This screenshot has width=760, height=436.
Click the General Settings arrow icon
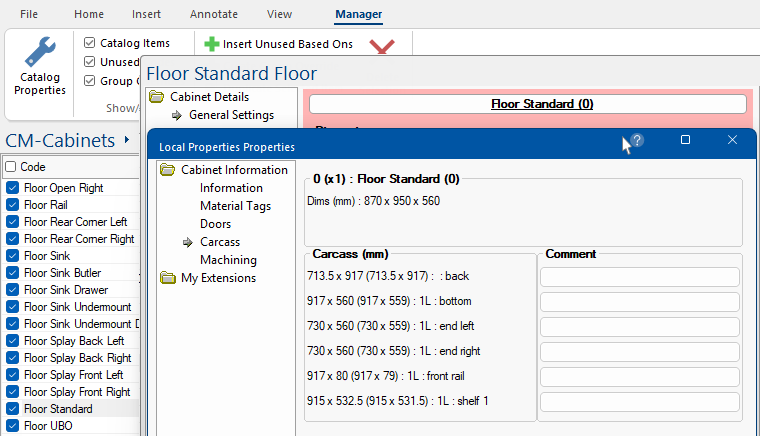[x=176, y=115]
